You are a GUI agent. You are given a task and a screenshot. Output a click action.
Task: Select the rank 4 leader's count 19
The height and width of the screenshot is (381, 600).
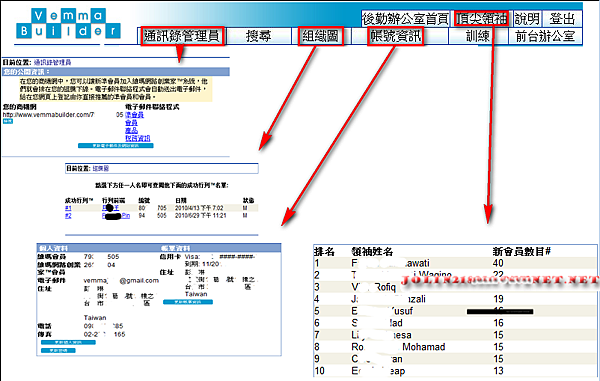[x=498, y=299]
